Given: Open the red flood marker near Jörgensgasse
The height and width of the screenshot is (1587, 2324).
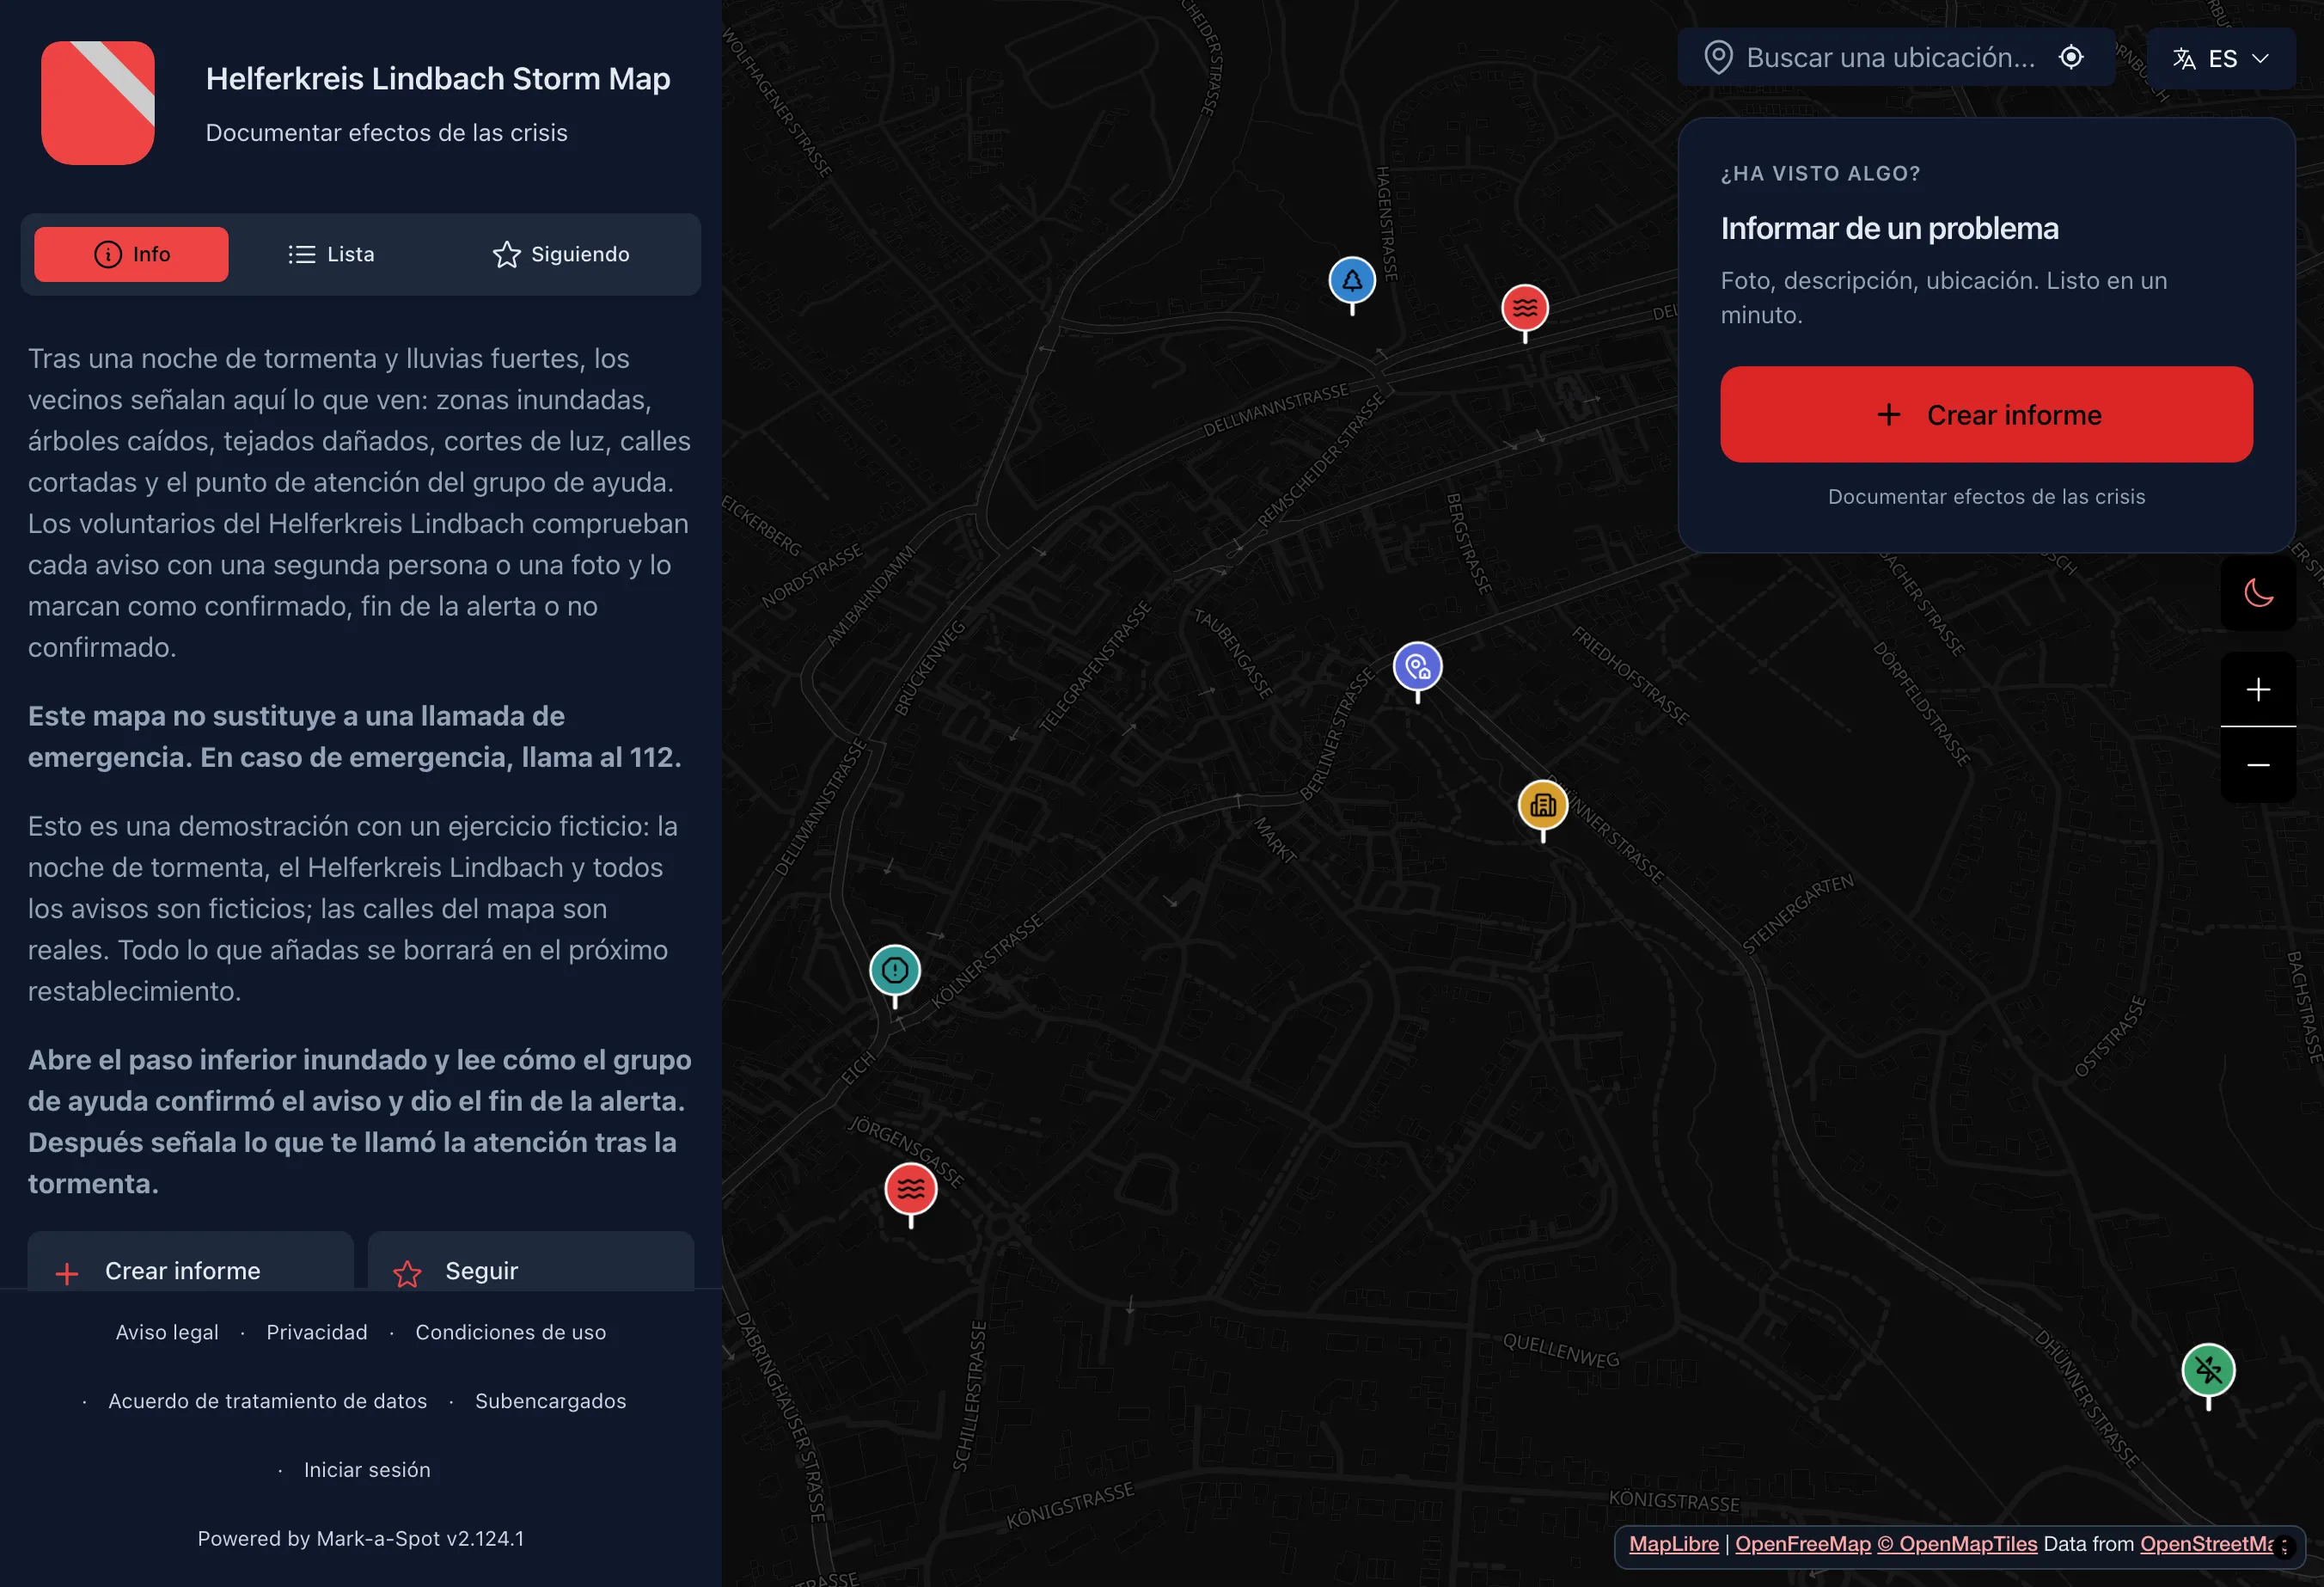Looking at the screenshot, I should 911,1189.
